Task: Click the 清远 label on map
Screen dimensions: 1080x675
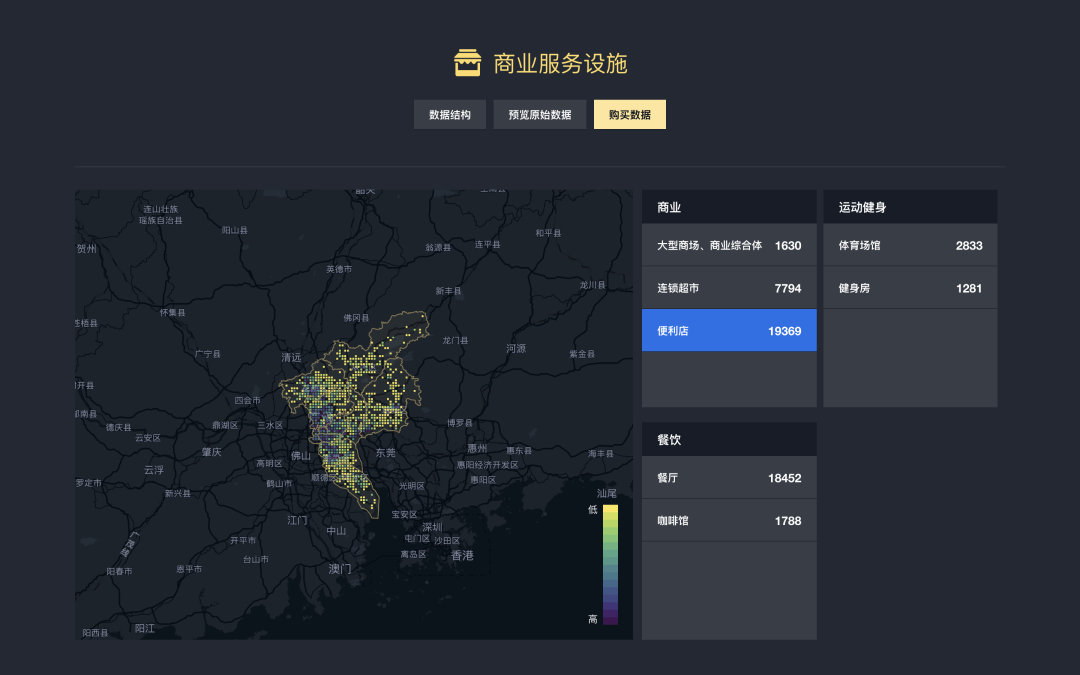Action: [x=291, y=357]
